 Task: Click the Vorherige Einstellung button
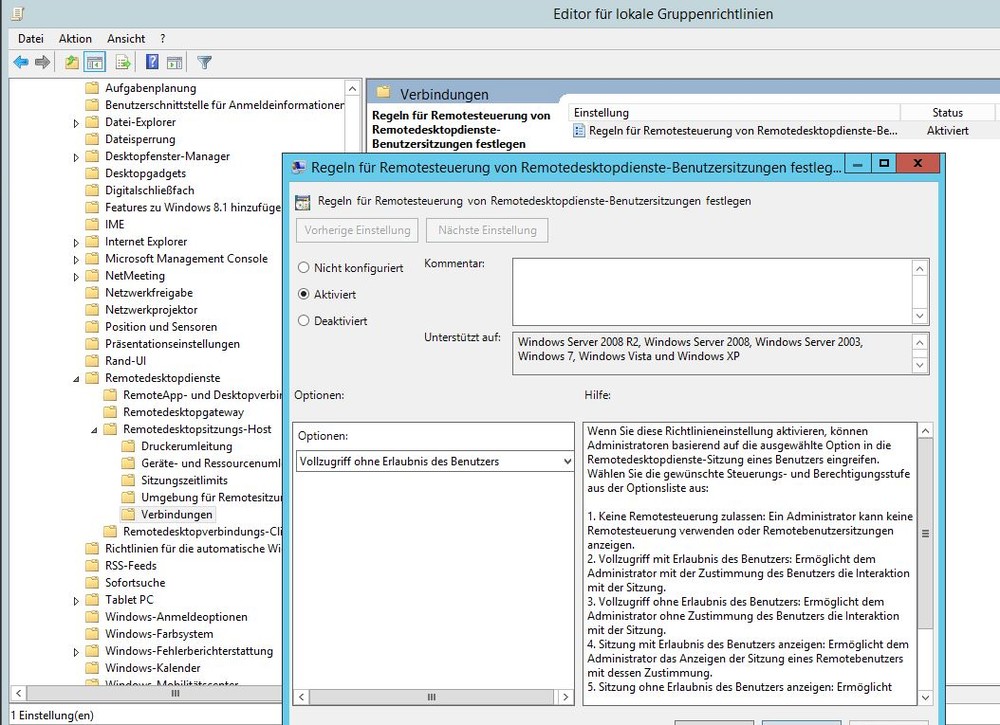click(x=357, y=230)
